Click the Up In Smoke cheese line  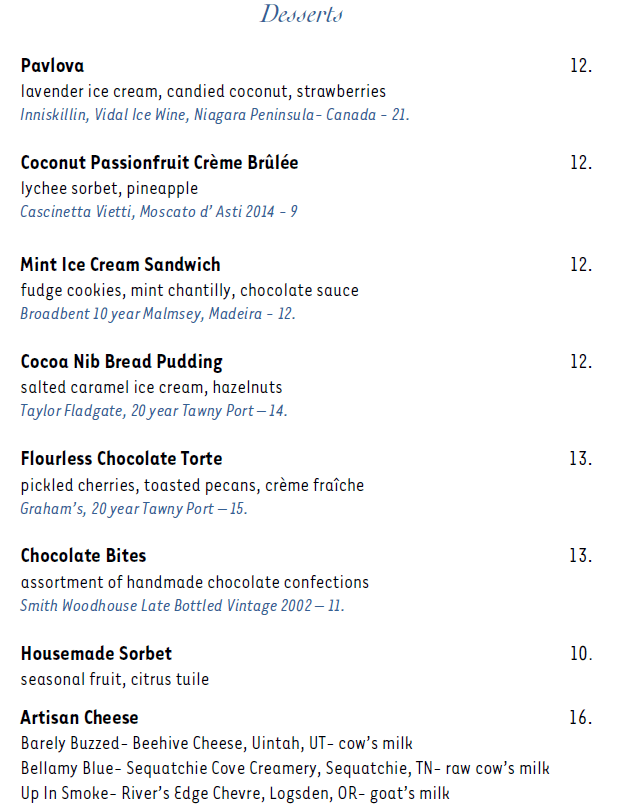click(x=235, y=794)
